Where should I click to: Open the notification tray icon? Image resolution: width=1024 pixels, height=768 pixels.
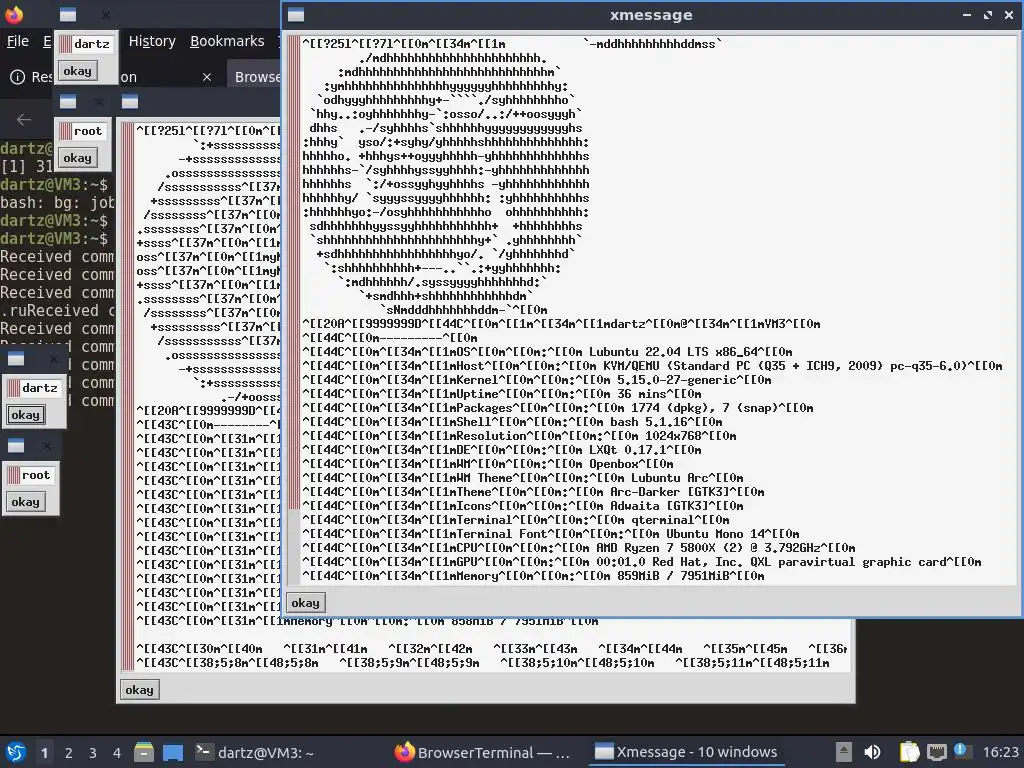(961, 751)
